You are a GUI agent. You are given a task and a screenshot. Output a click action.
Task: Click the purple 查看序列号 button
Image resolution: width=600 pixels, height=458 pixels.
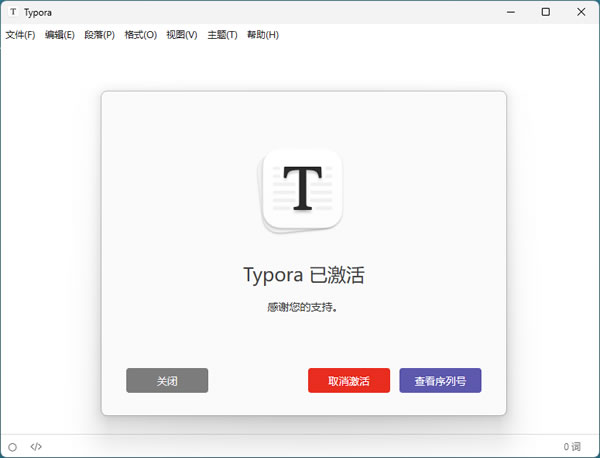pyautogui.click(x=440, y=380)
